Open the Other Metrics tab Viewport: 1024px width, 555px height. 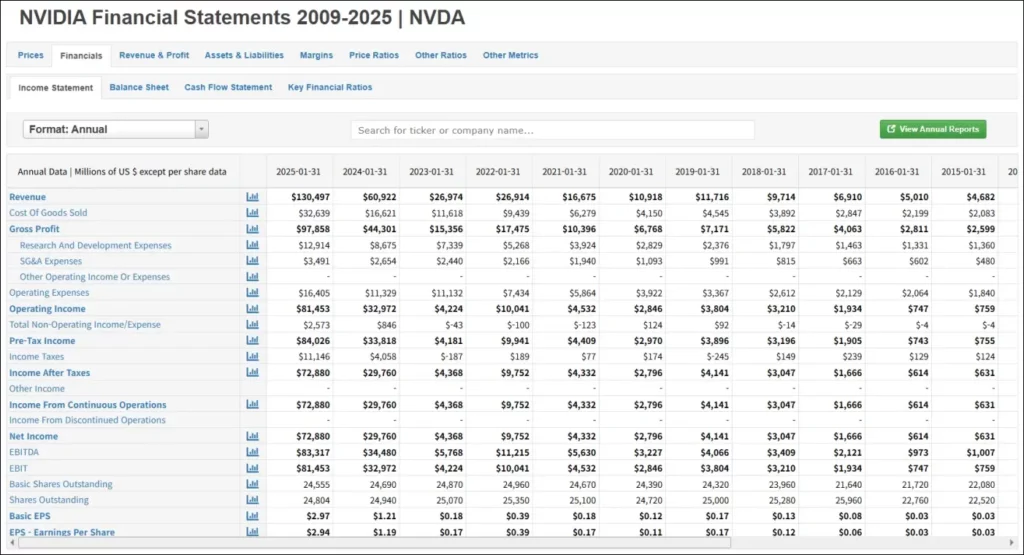tap(511, 56)
